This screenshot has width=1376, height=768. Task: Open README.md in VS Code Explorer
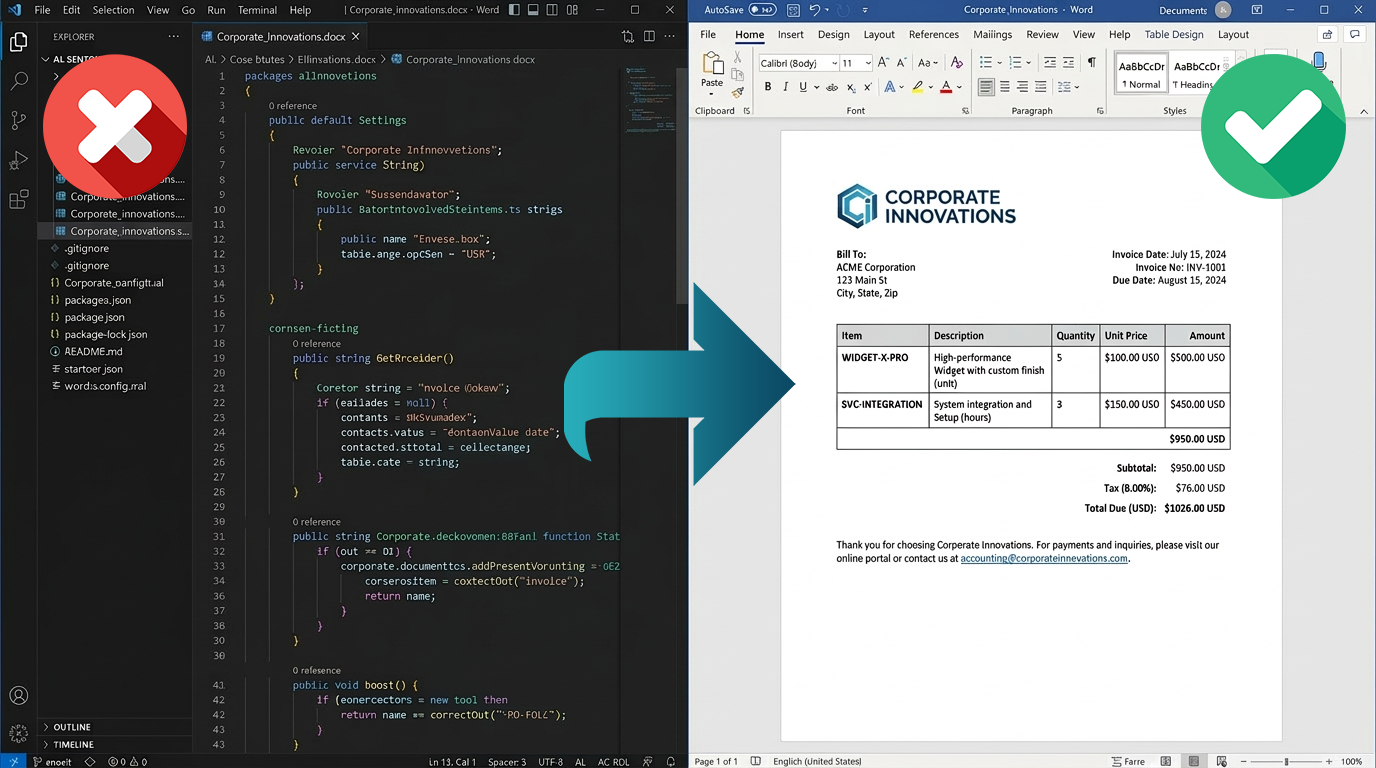click(93, 352)
